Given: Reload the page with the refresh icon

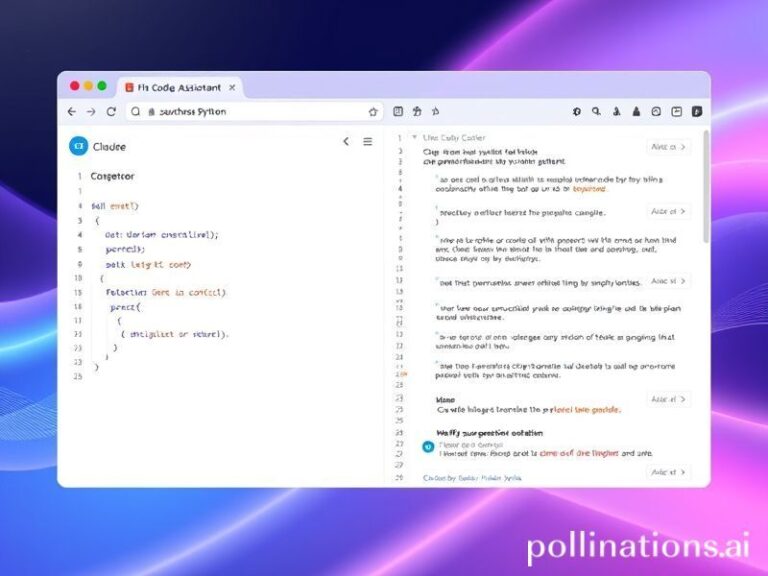Looking at the screenshot, I should click(x=112, y=112).
